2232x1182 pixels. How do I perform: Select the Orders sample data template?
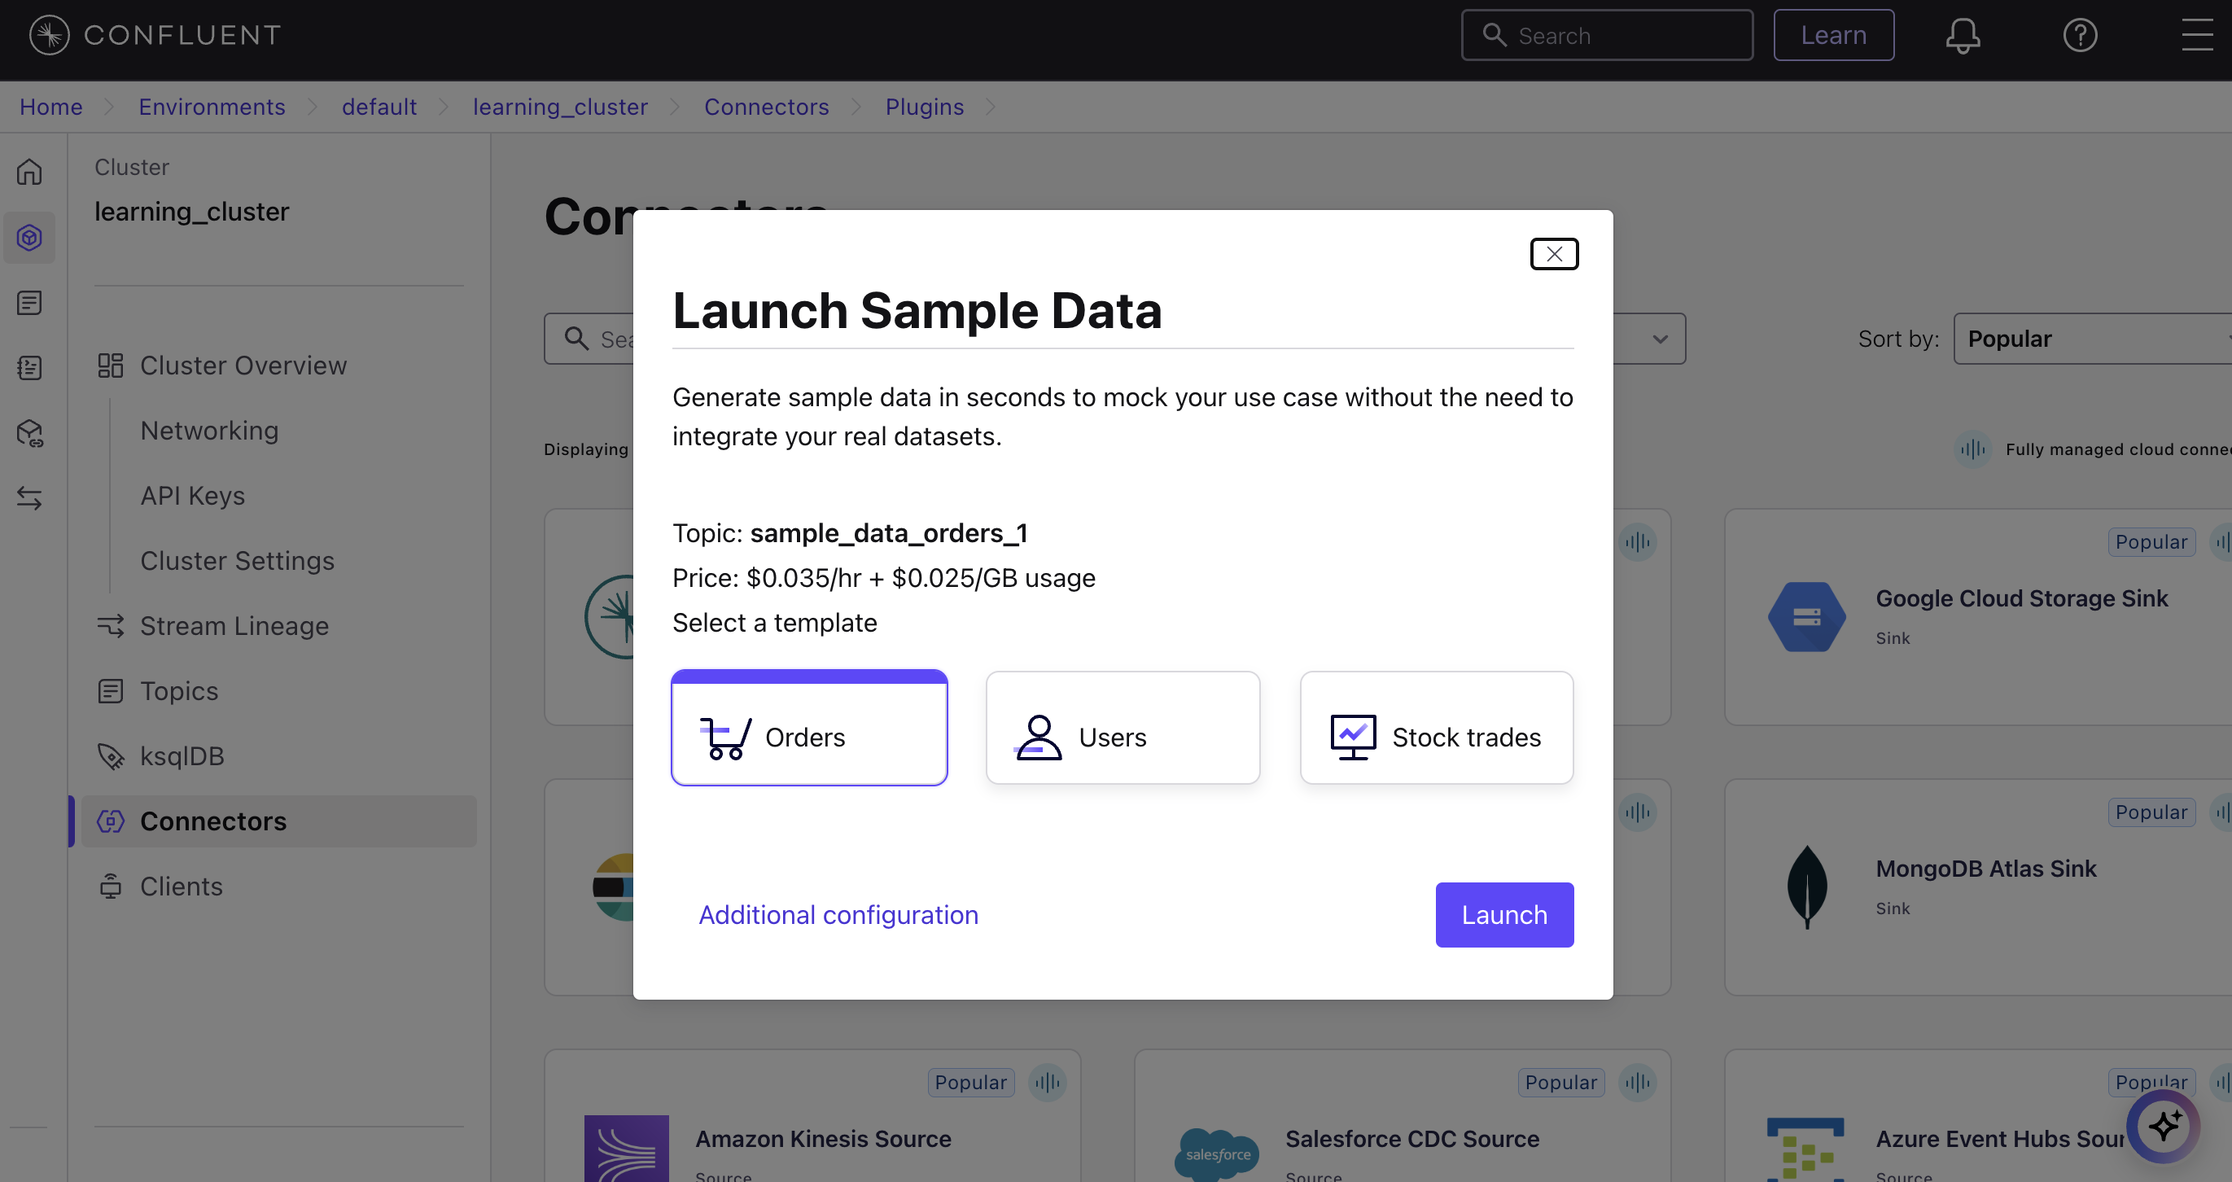[x=809, y=727]
